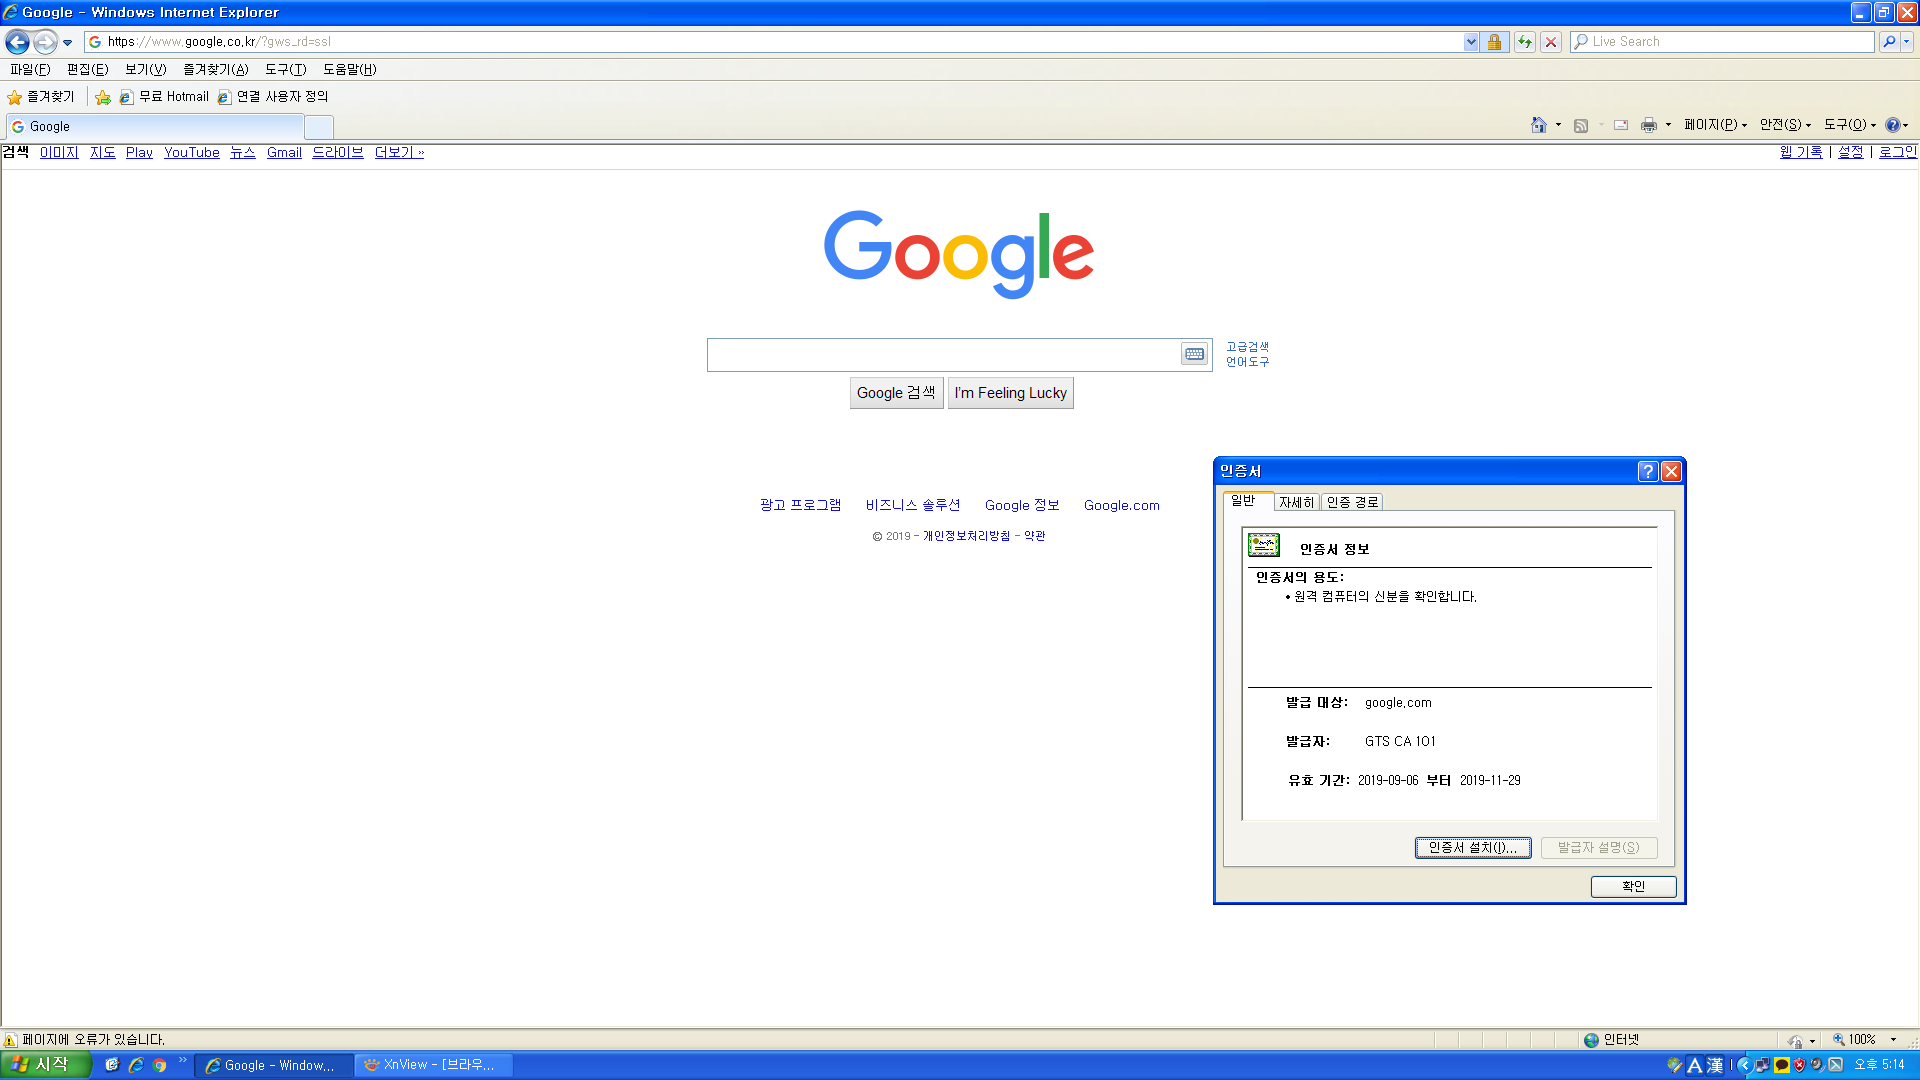Click the A input-mode language bar button
Viewport: 1920px width, 1080px height.
[1695, 1065]
